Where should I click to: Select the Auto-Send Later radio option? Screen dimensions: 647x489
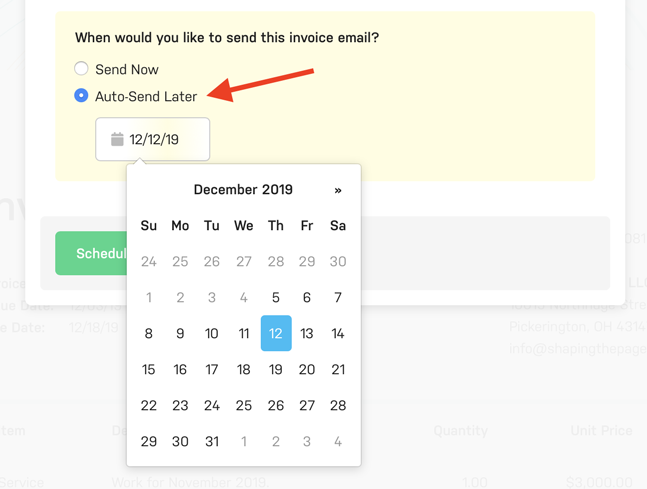[x=81, y=96]
